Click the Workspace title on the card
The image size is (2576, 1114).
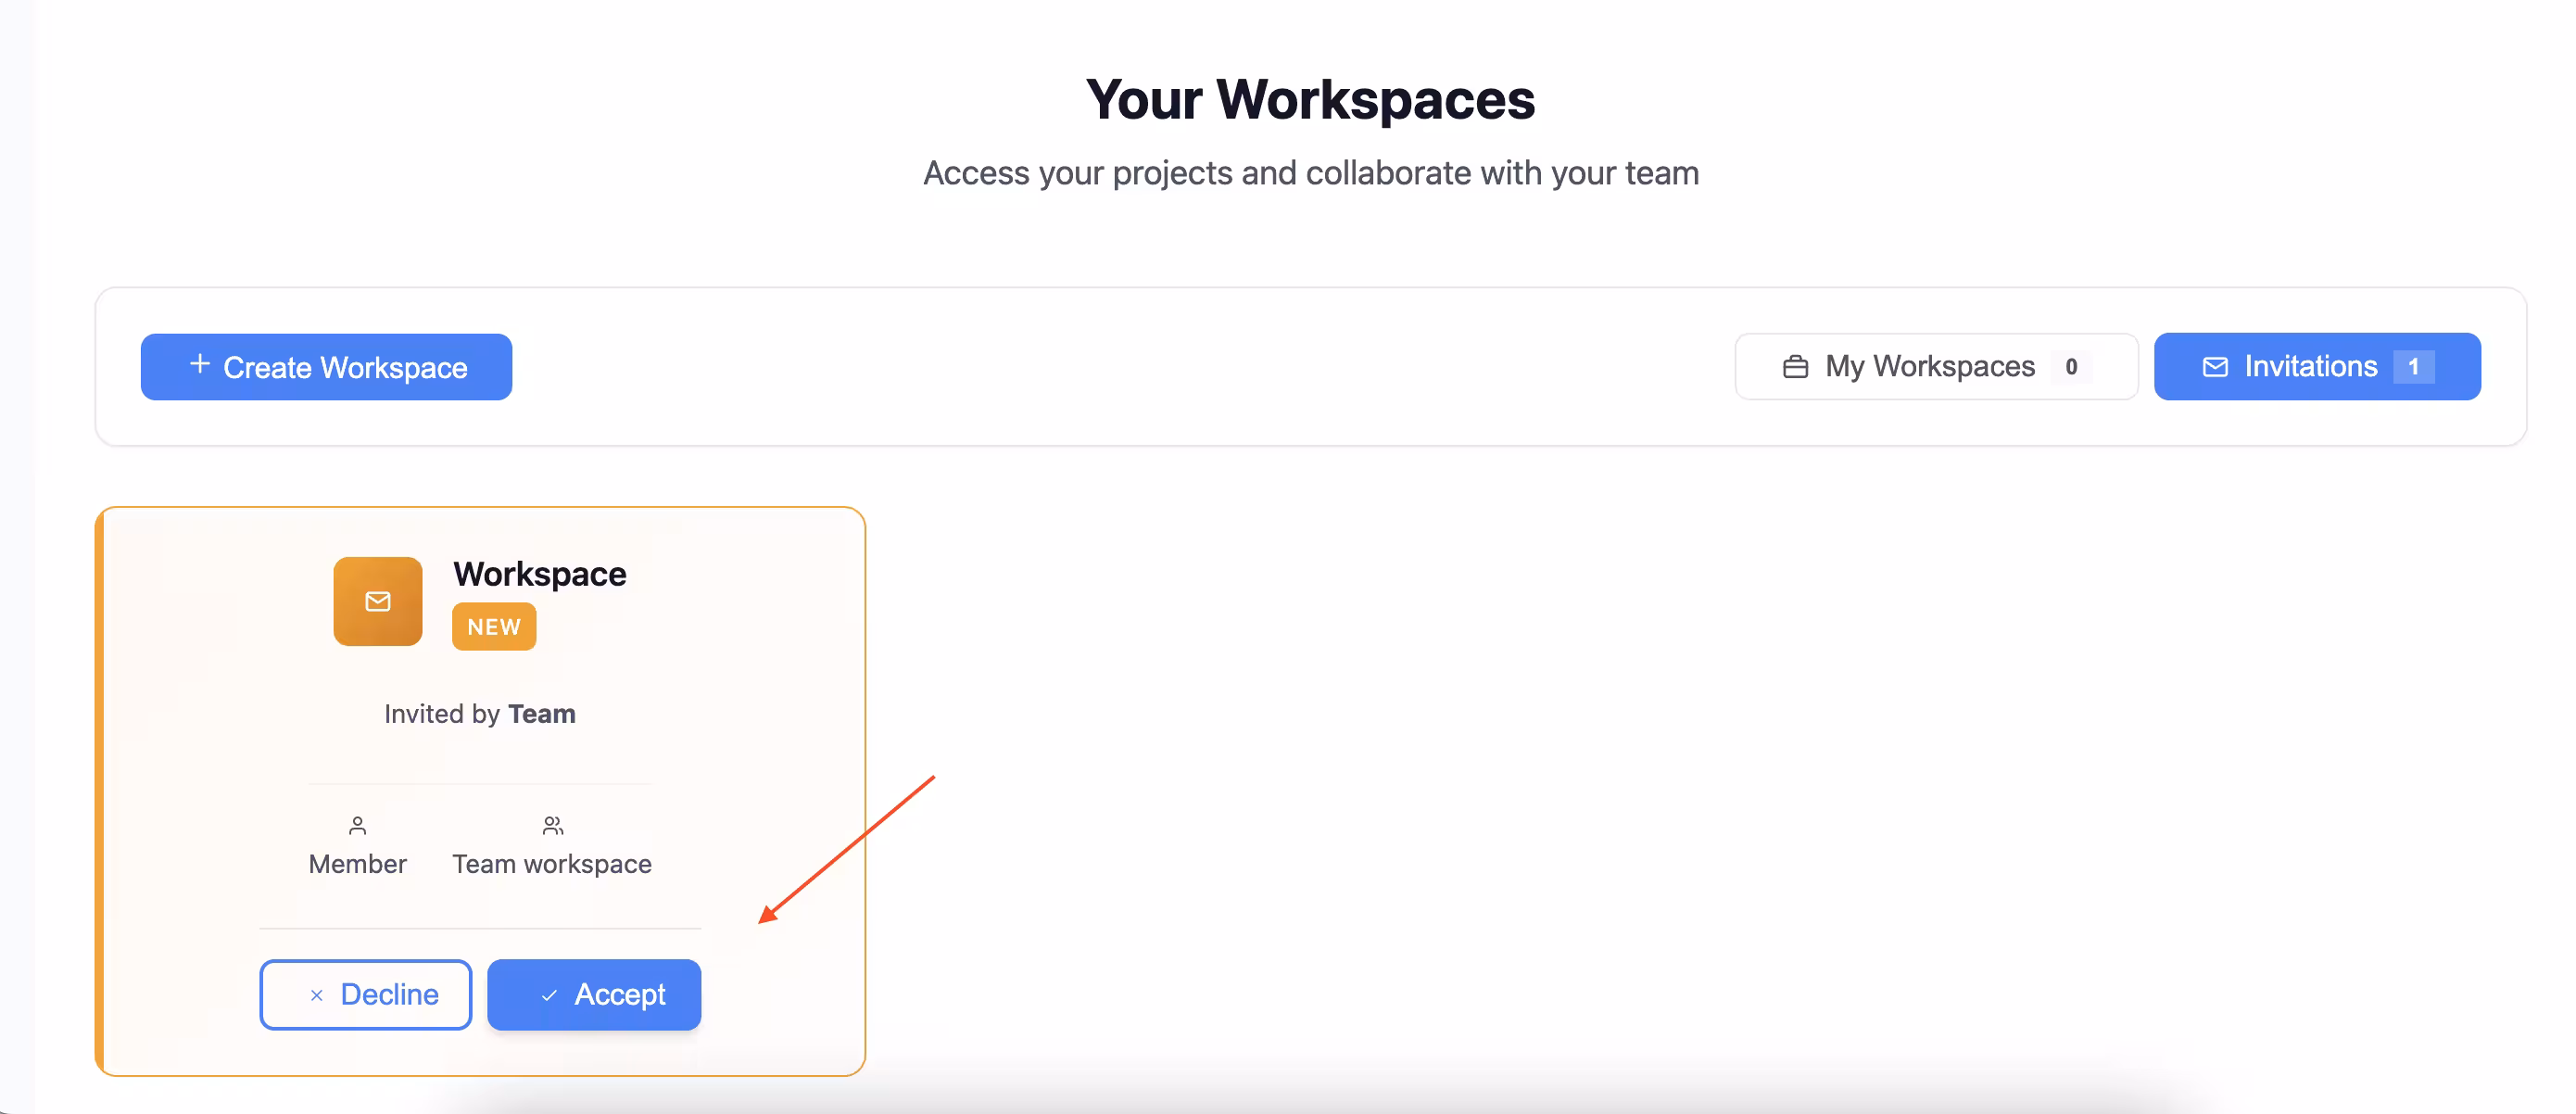click(539, 574)
